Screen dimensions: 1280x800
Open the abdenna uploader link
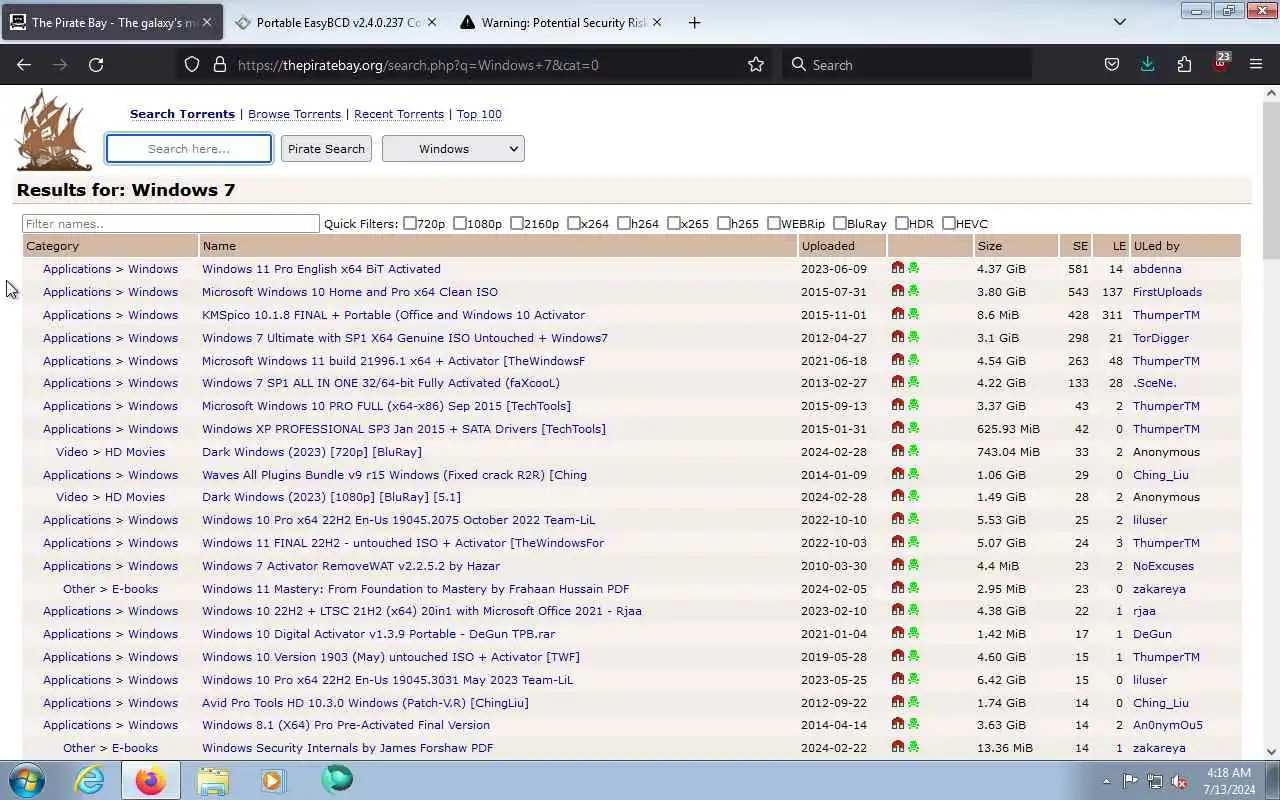[x=1157, y=268]
